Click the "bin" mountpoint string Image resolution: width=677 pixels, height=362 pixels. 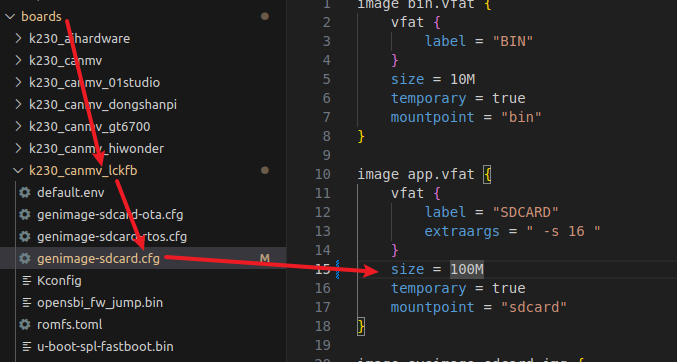[521, 117]
